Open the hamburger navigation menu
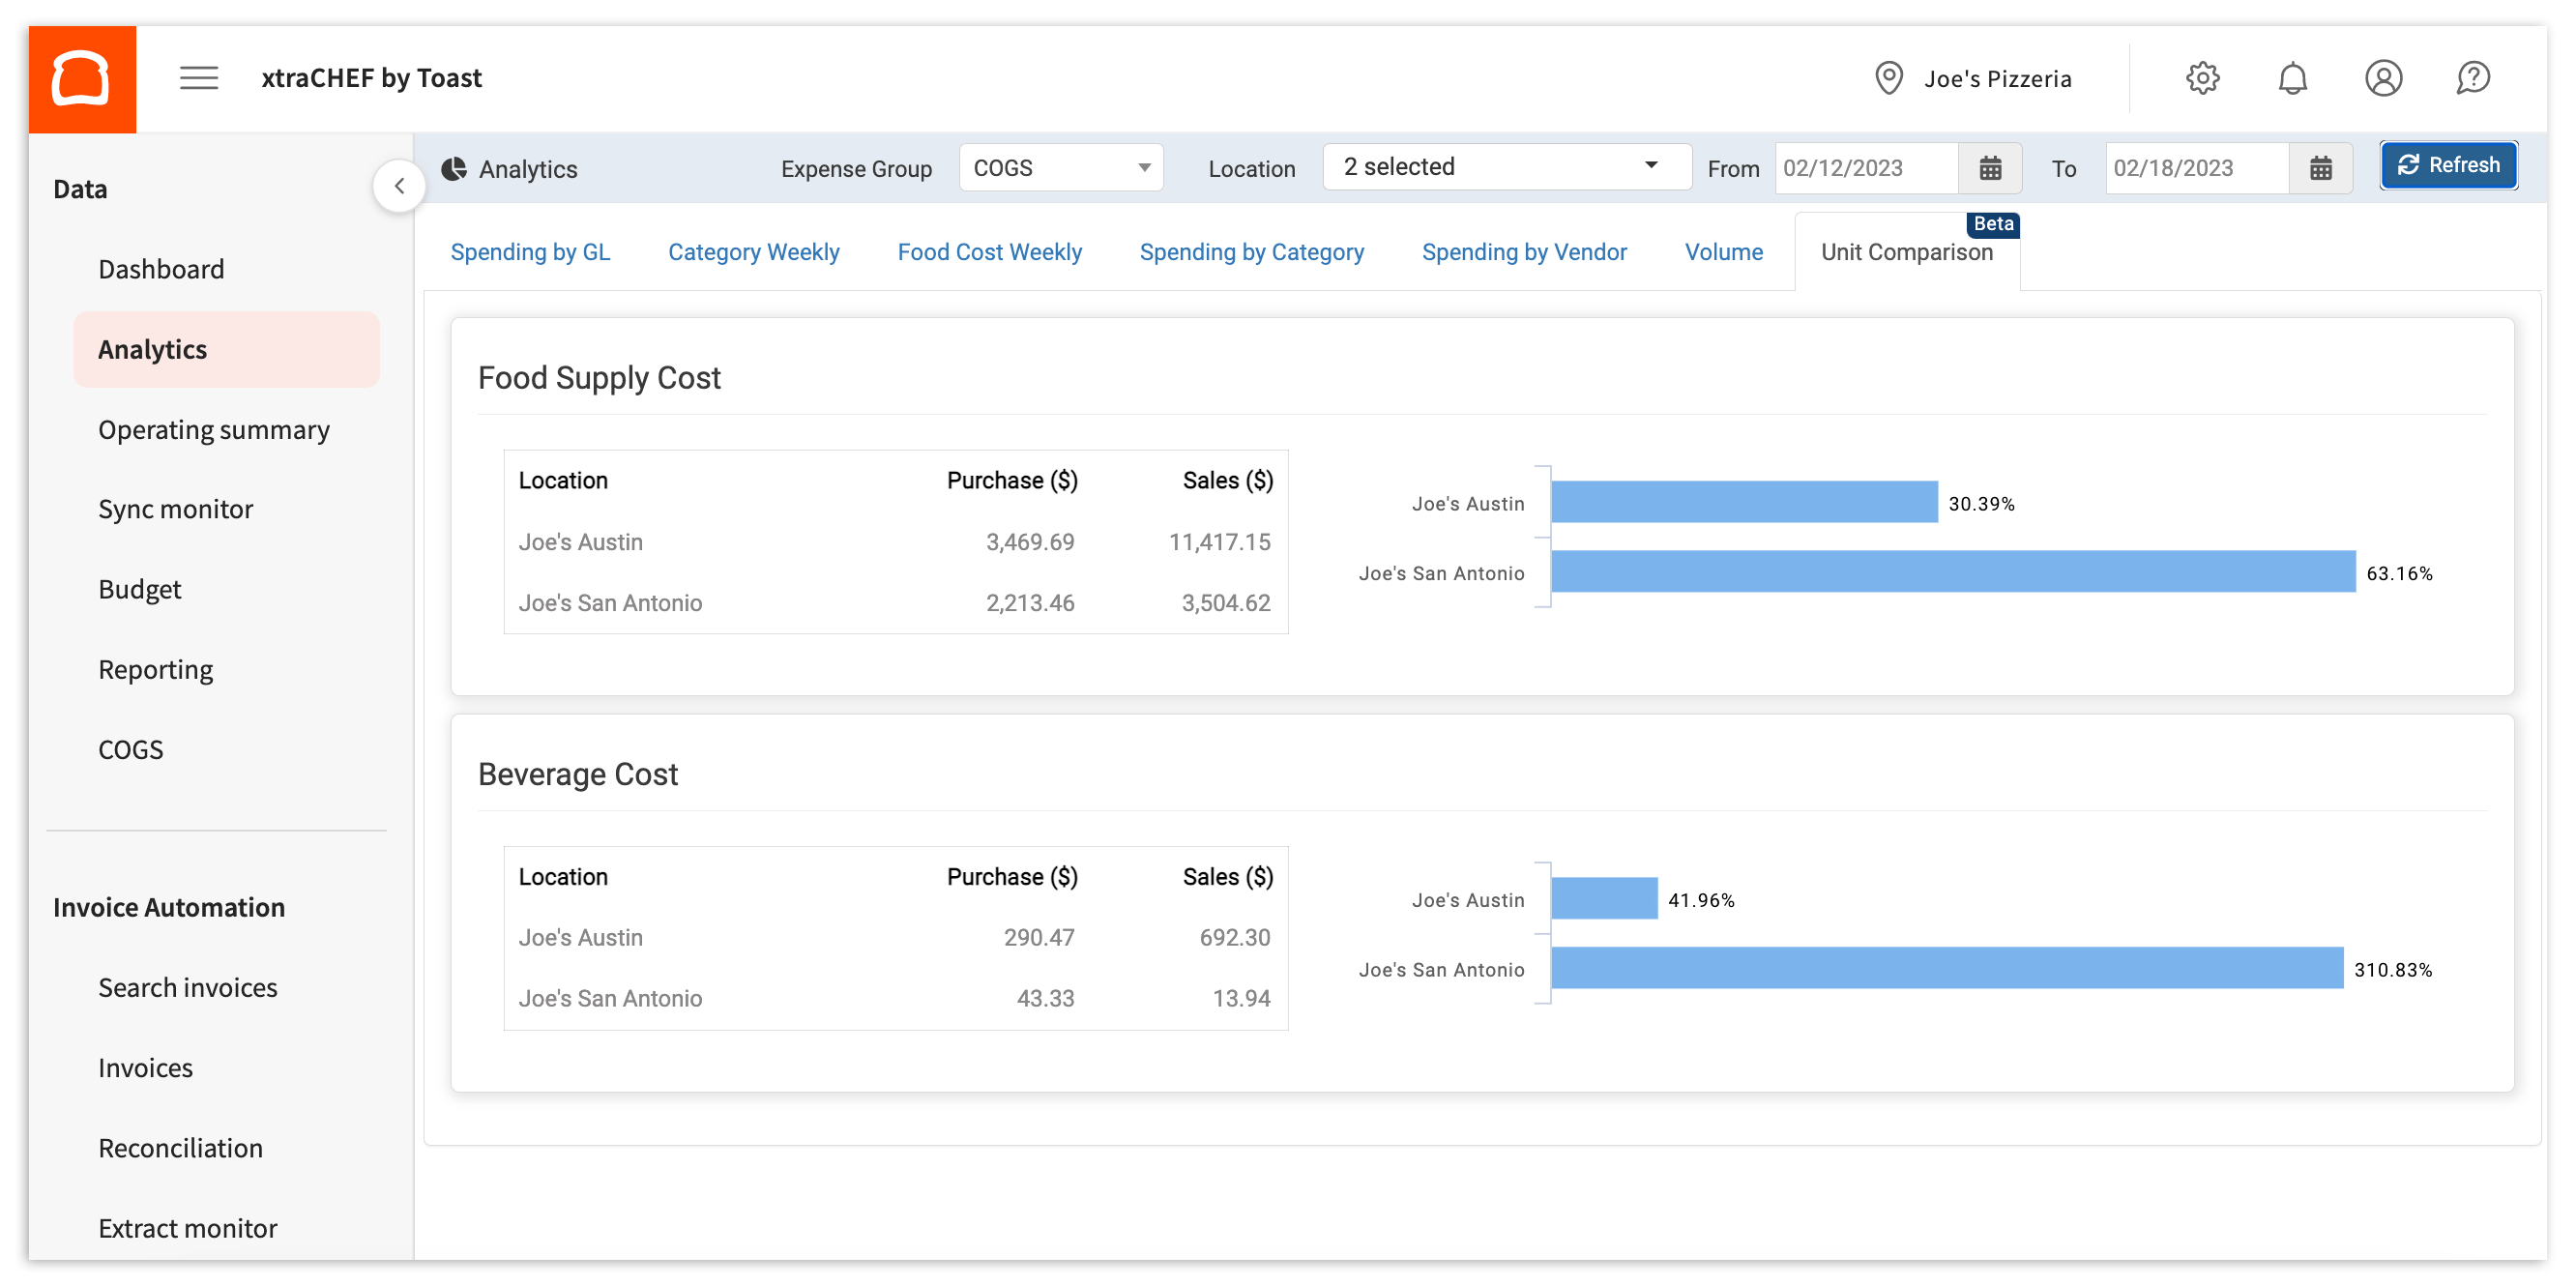 (198, 78)
